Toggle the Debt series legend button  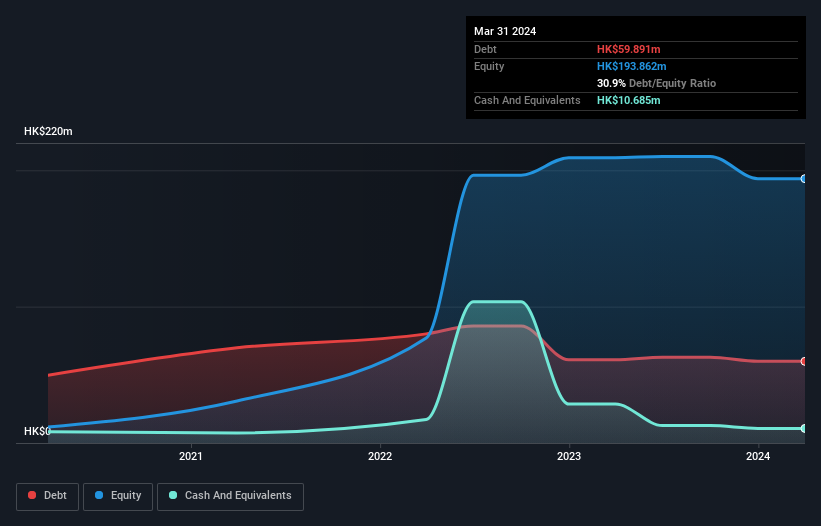[48, 496]
